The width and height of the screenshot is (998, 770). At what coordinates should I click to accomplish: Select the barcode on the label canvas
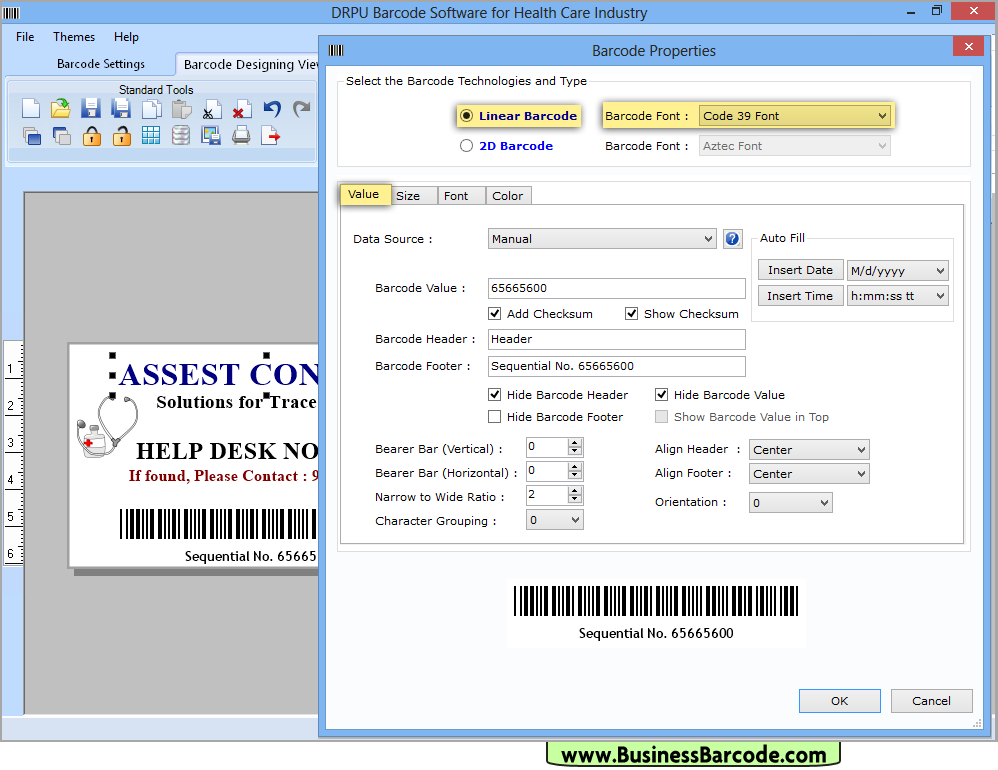218,524
